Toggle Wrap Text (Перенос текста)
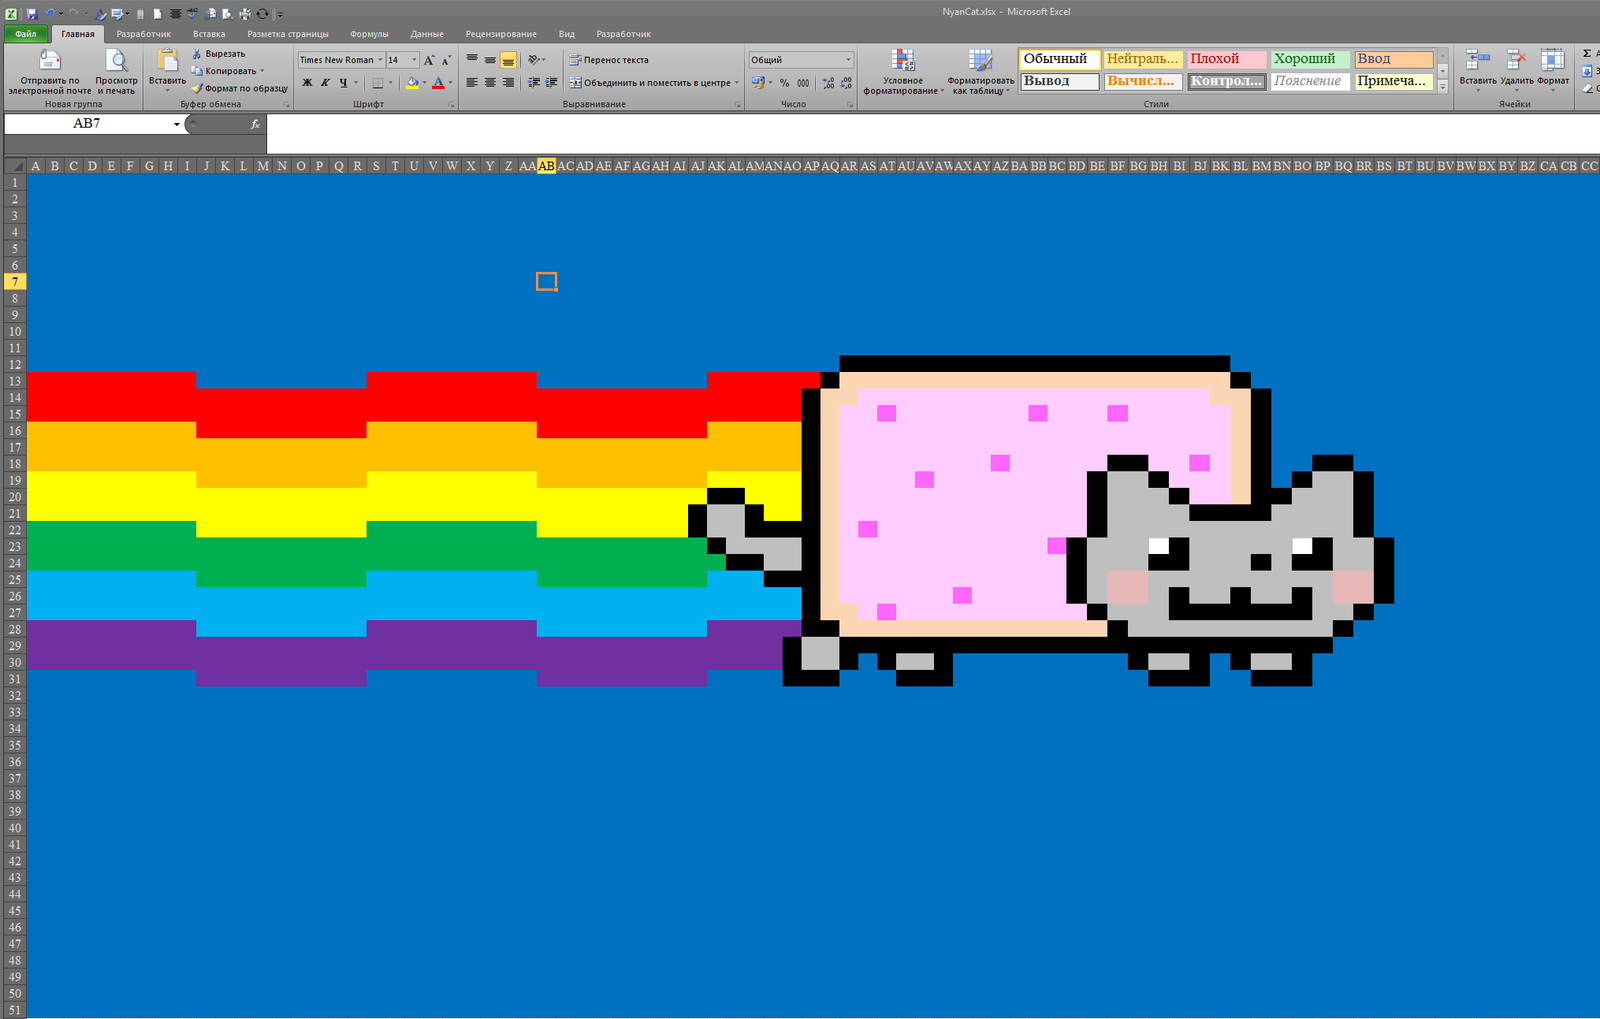This screenshot has height=1019, width=1600. point(609,60)
